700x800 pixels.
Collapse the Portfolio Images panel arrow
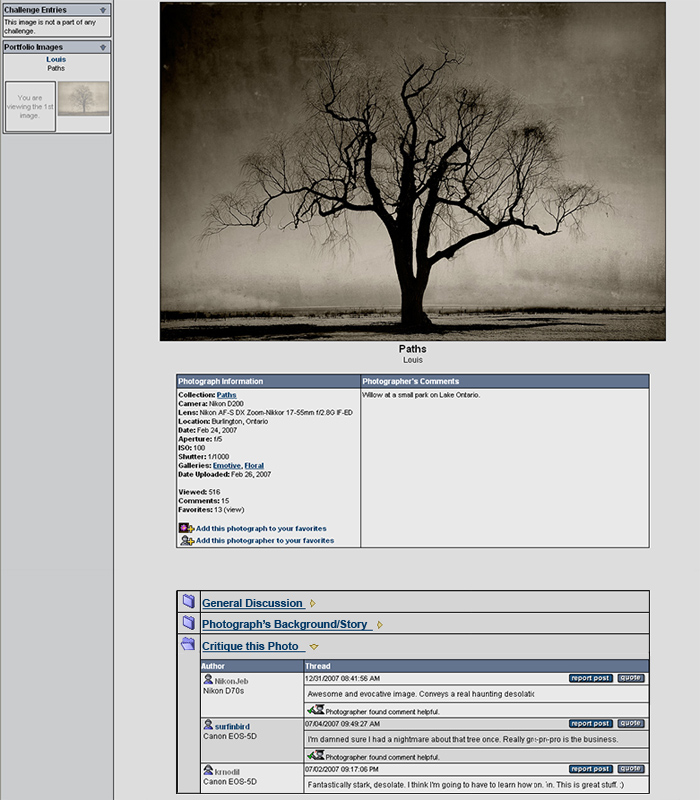[103, 47]
